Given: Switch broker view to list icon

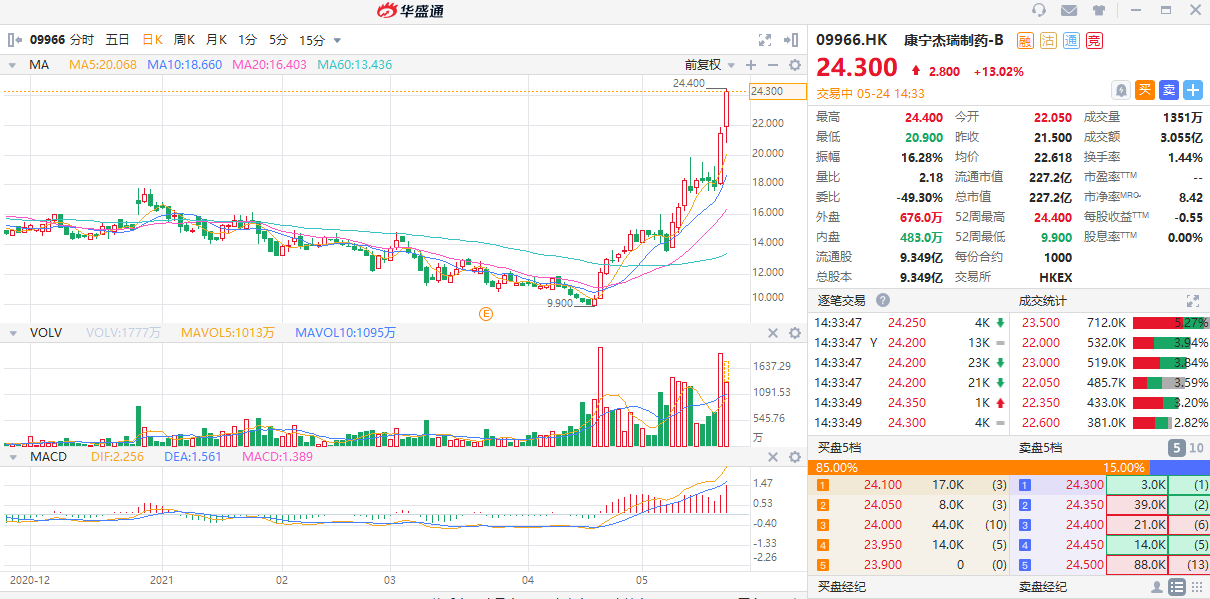Looking at the screenshot, I should coord(1177,587).
